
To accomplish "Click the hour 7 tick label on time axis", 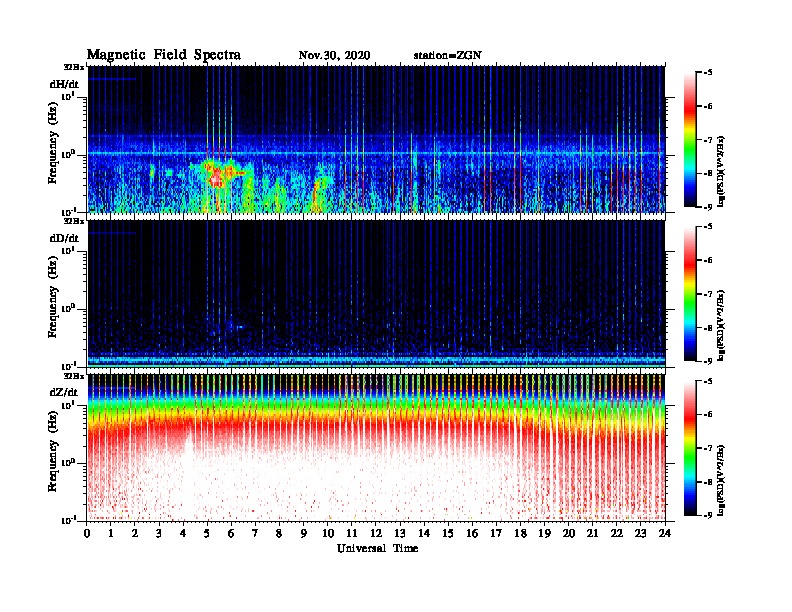I will [x=256, y=533].
